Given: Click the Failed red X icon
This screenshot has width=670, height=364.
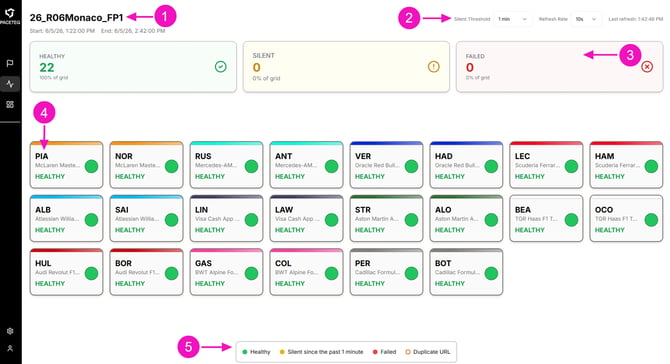Looking at the screenshot, I should click(x=647, y=67).
